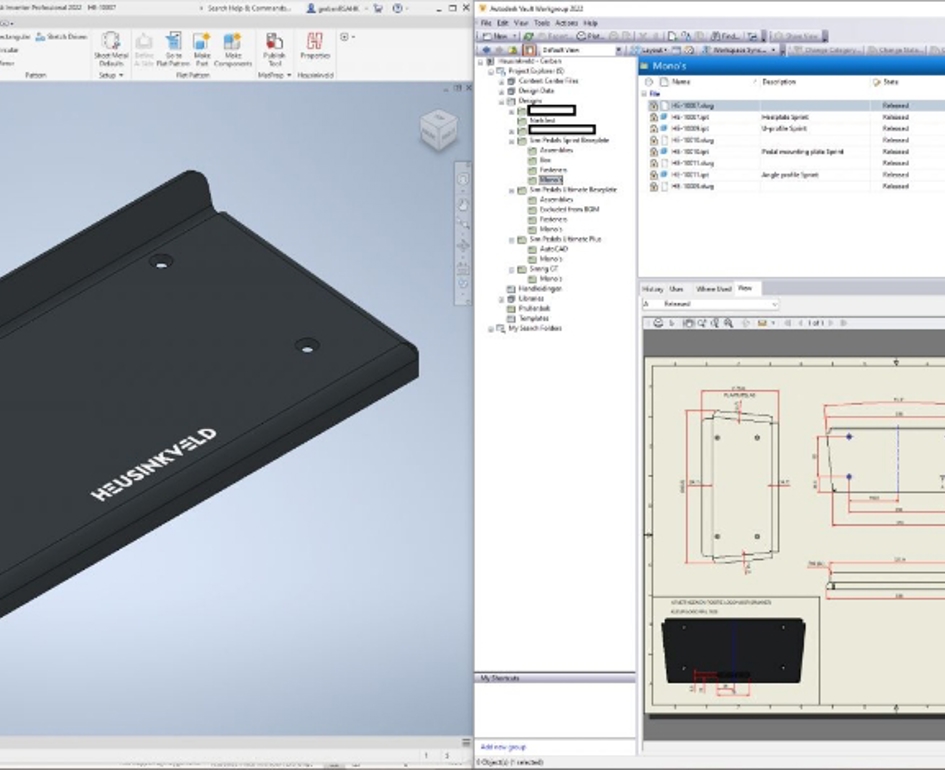Select the HS-10010.ipt file row

point(690,152)
